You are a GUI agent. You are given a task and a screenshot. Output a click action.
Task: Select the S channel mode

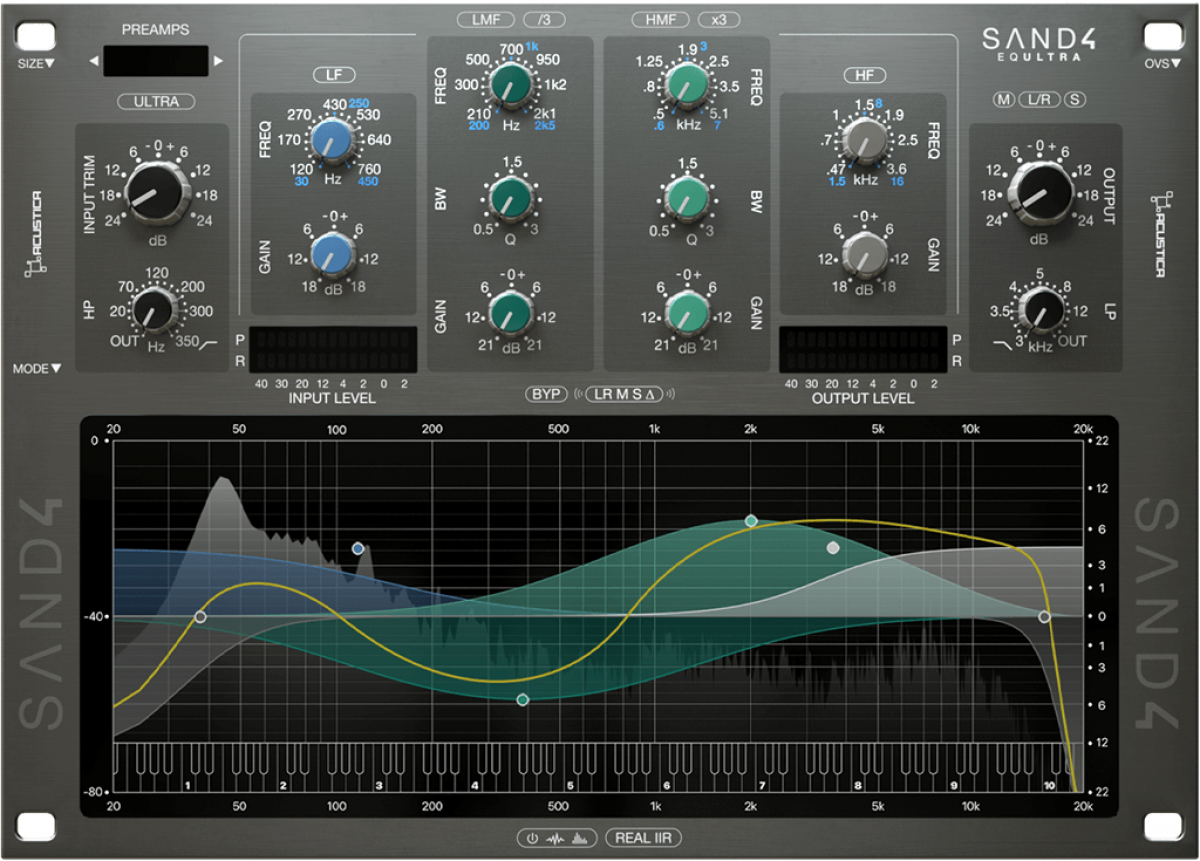1075,99
